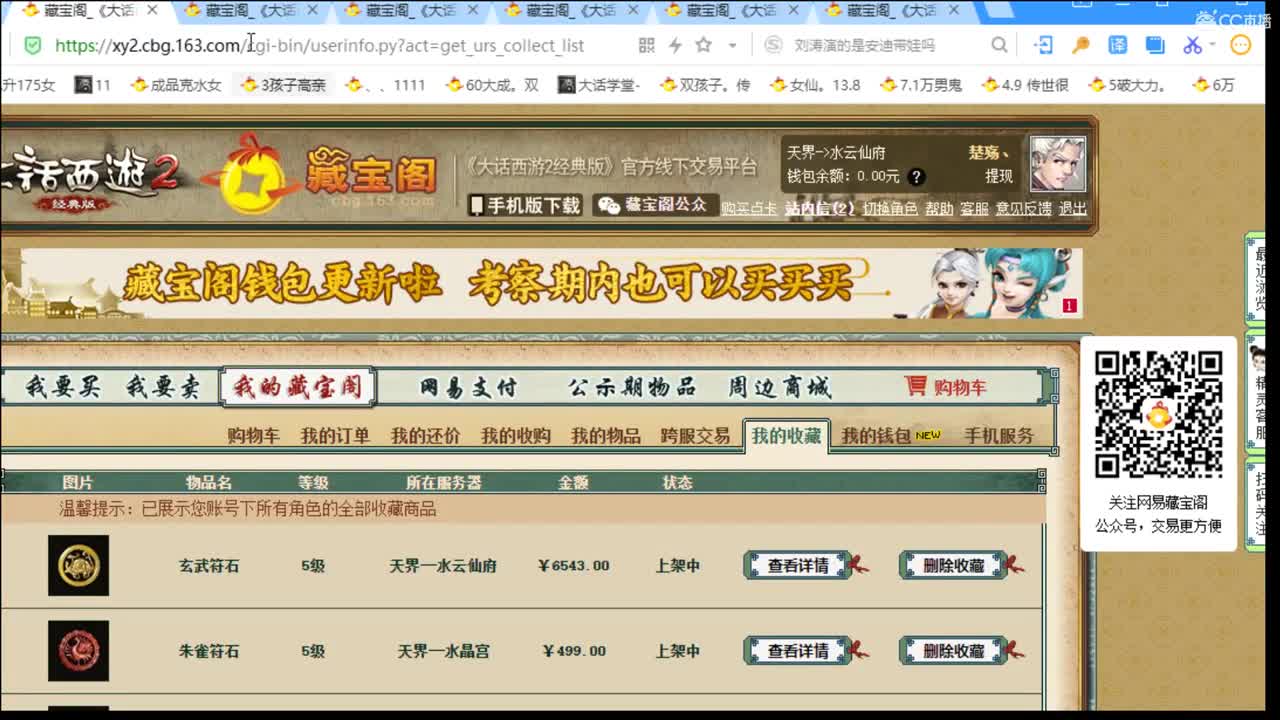Click the wallet update promotional banner

tap(541, 283)
